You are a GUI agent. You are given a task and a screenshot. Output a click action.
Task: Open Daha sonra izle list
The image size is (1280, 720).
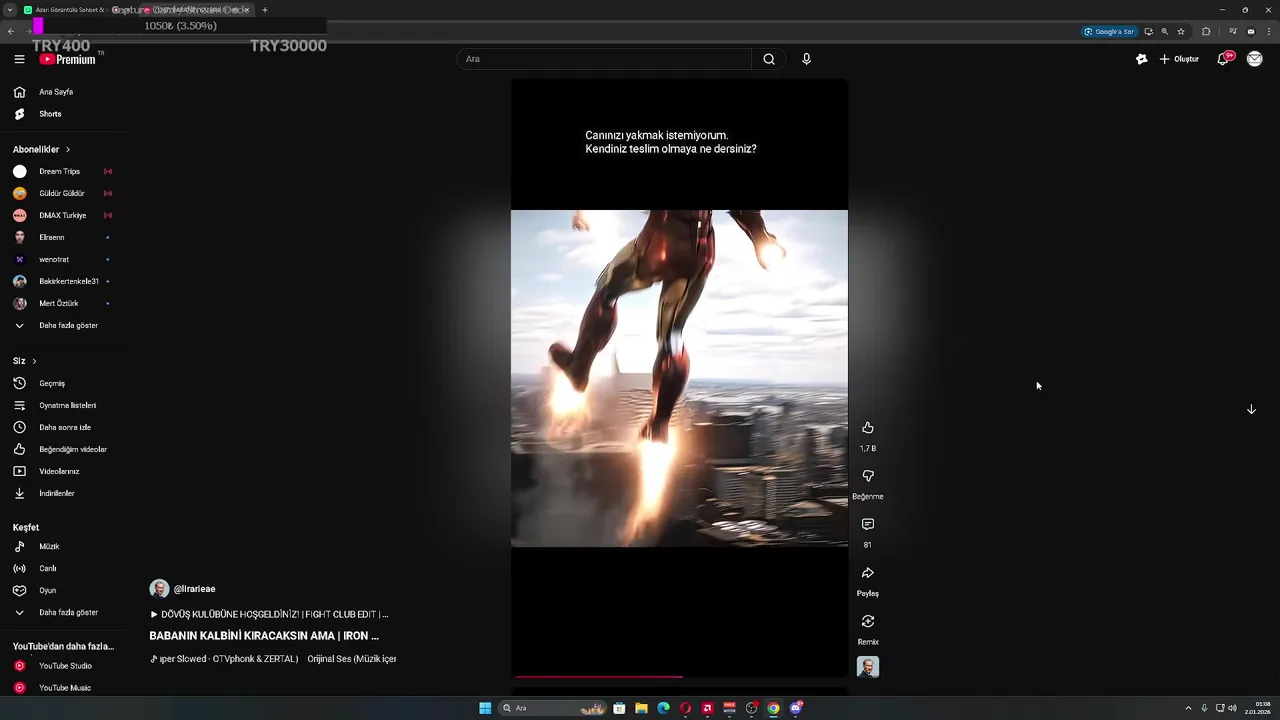coord(64,427)
